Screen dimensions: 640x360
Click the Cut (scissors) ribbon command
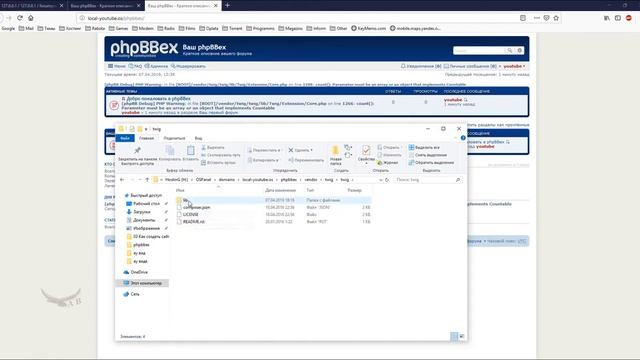[x=213, y=147]
